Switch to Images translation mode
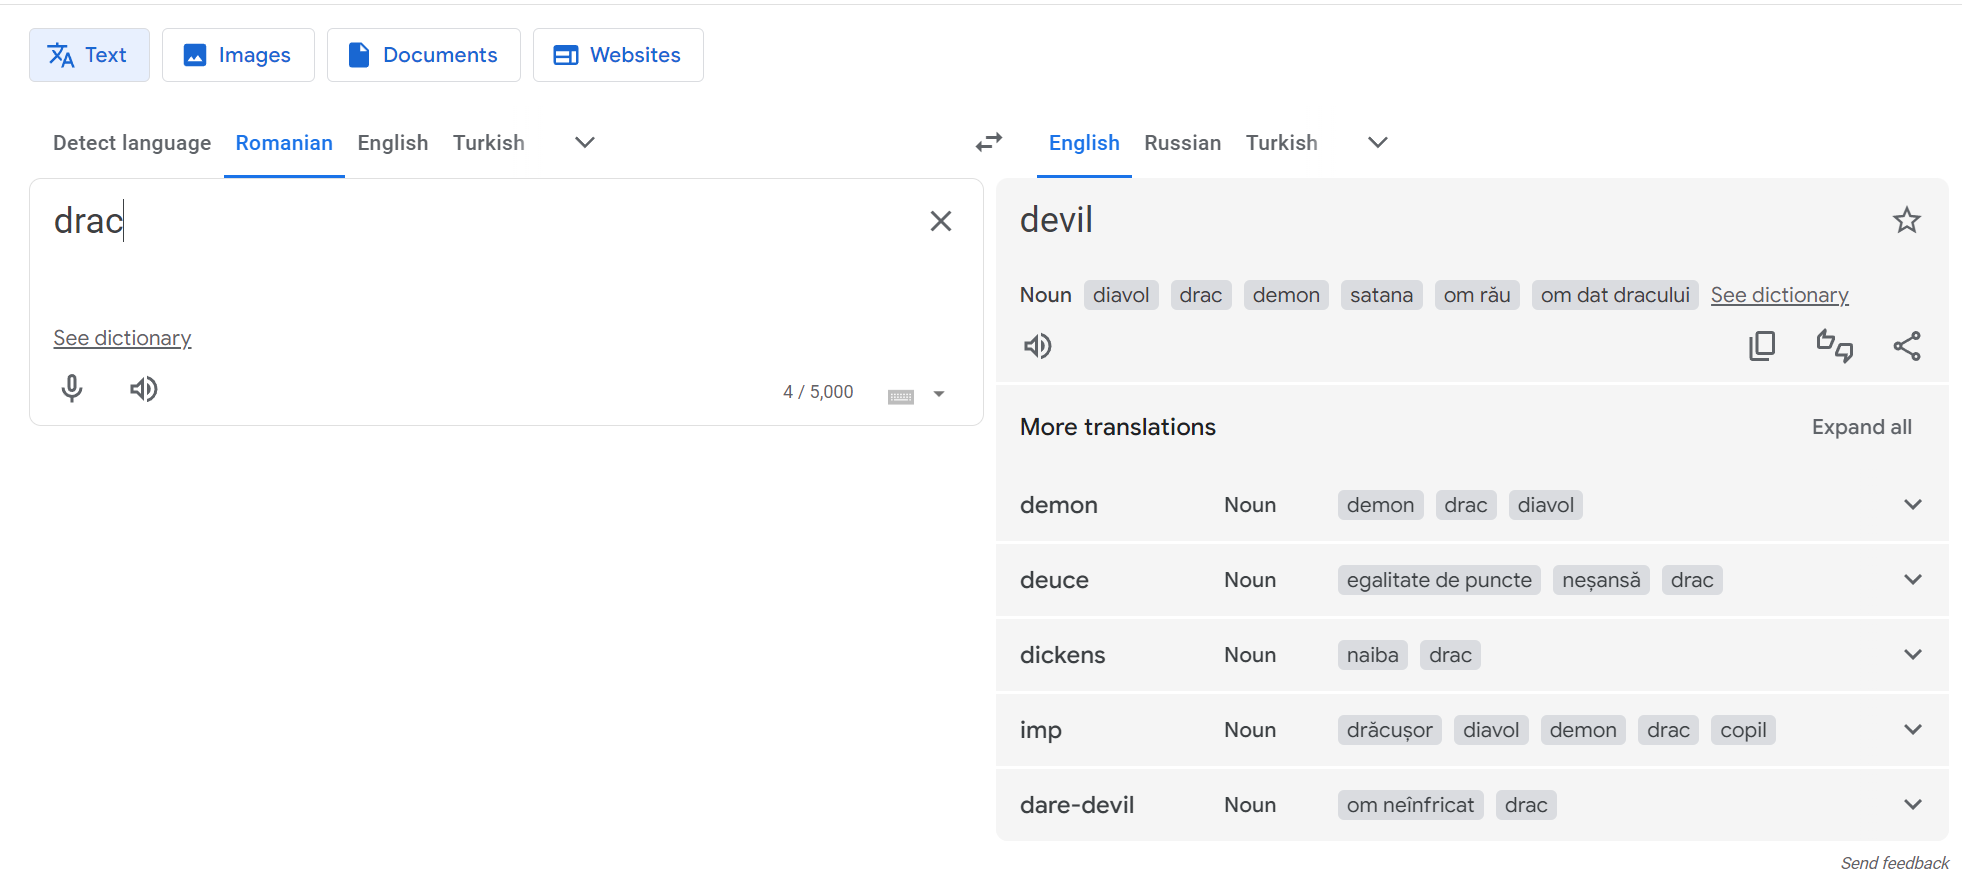Image resolution: width=1962 pixels, height=887 pixels. click(x=238, y=55)
